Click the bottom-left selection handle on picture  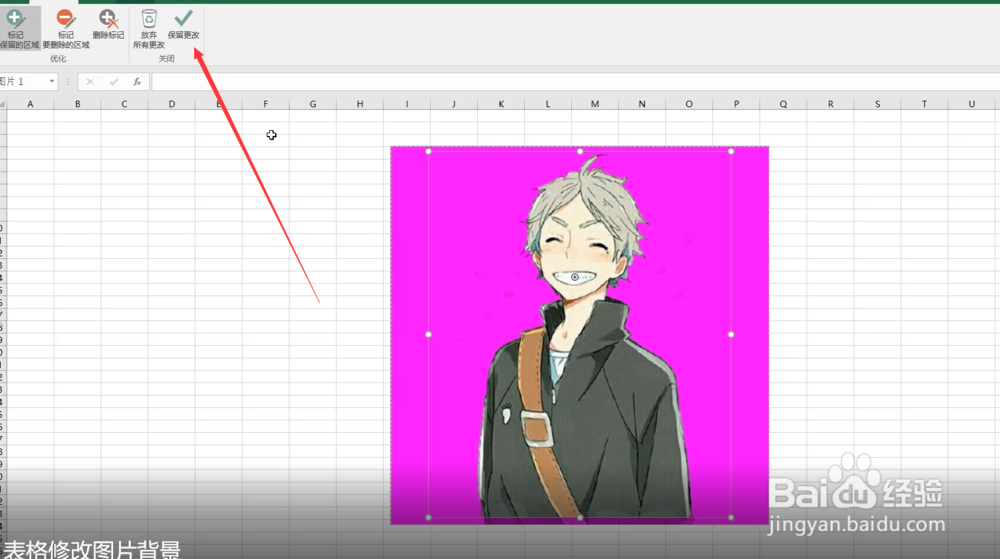click(x=429, y=518)
